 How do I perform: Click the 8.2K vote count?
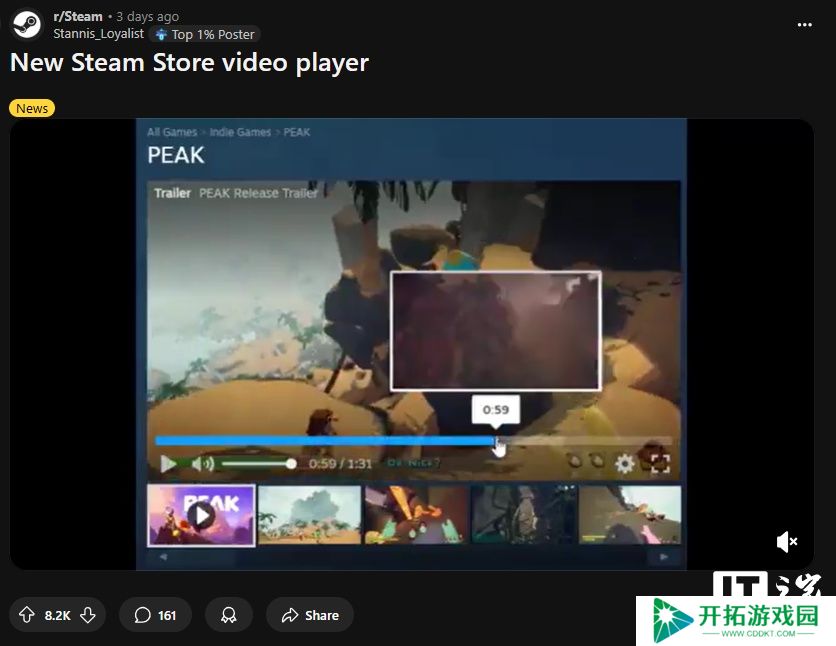58,616
